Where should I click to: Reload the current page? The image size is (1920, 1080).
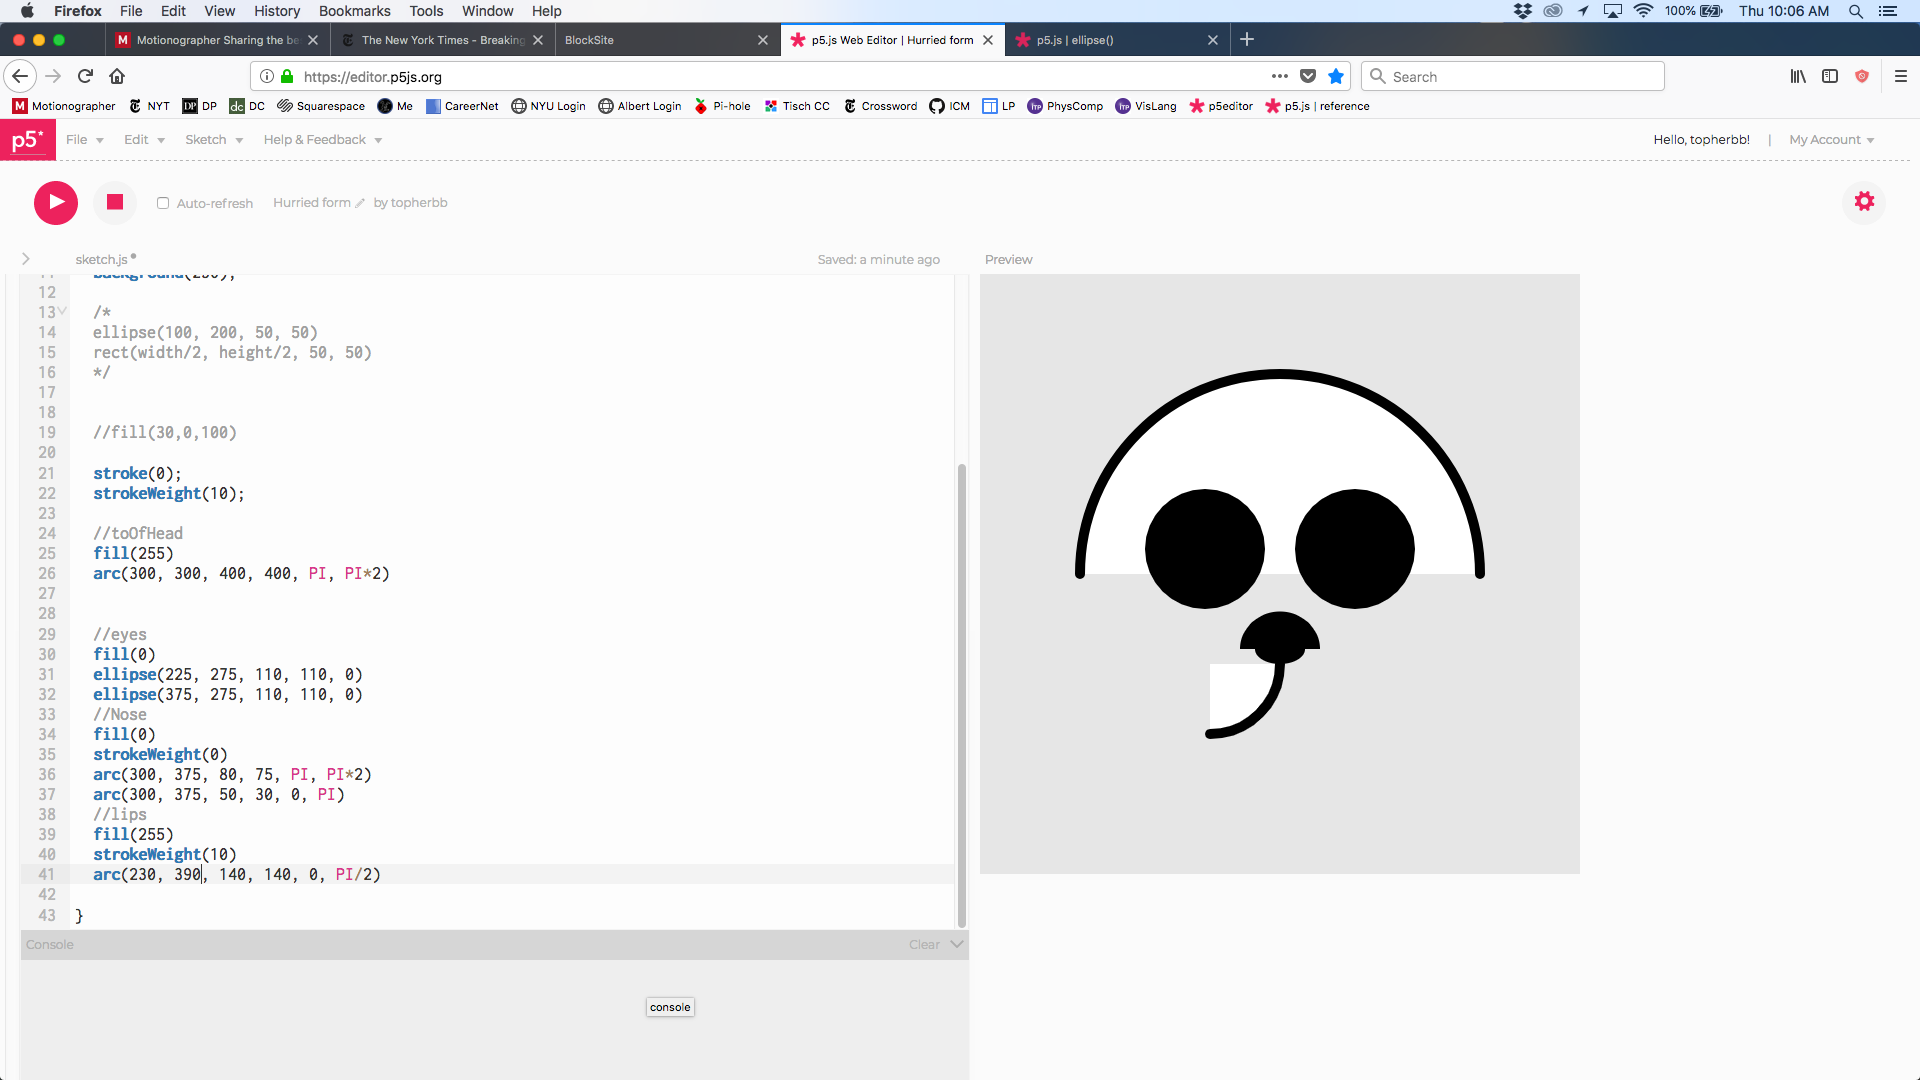(x=86, y=76)
